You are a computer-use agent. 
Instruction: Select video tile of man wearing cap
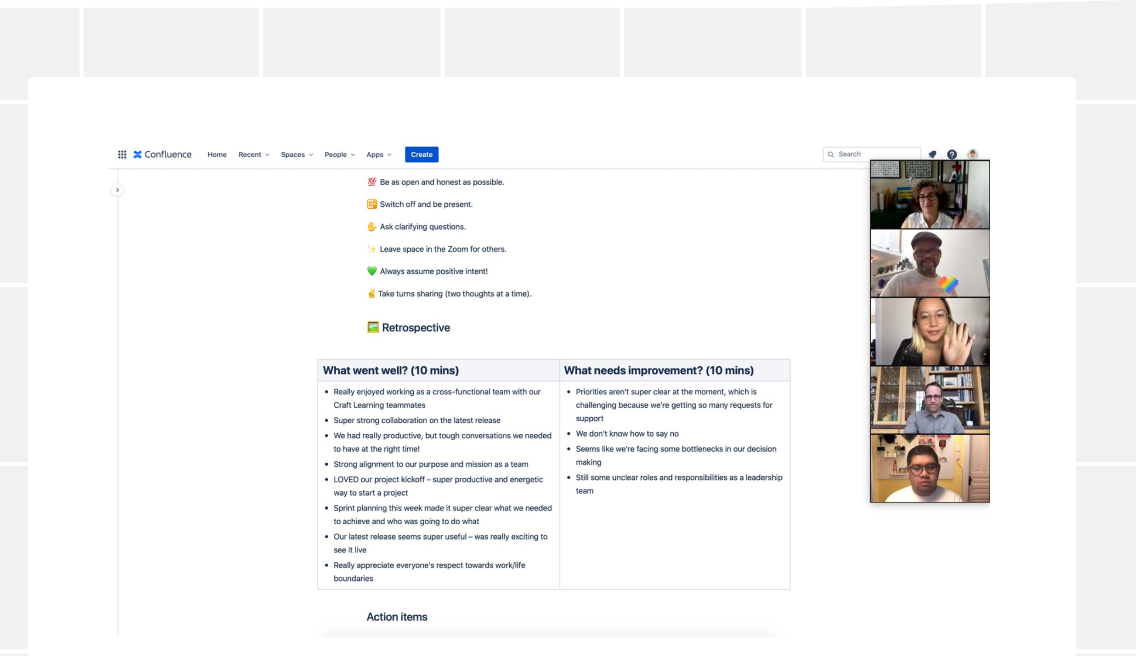tap(930, 263)
